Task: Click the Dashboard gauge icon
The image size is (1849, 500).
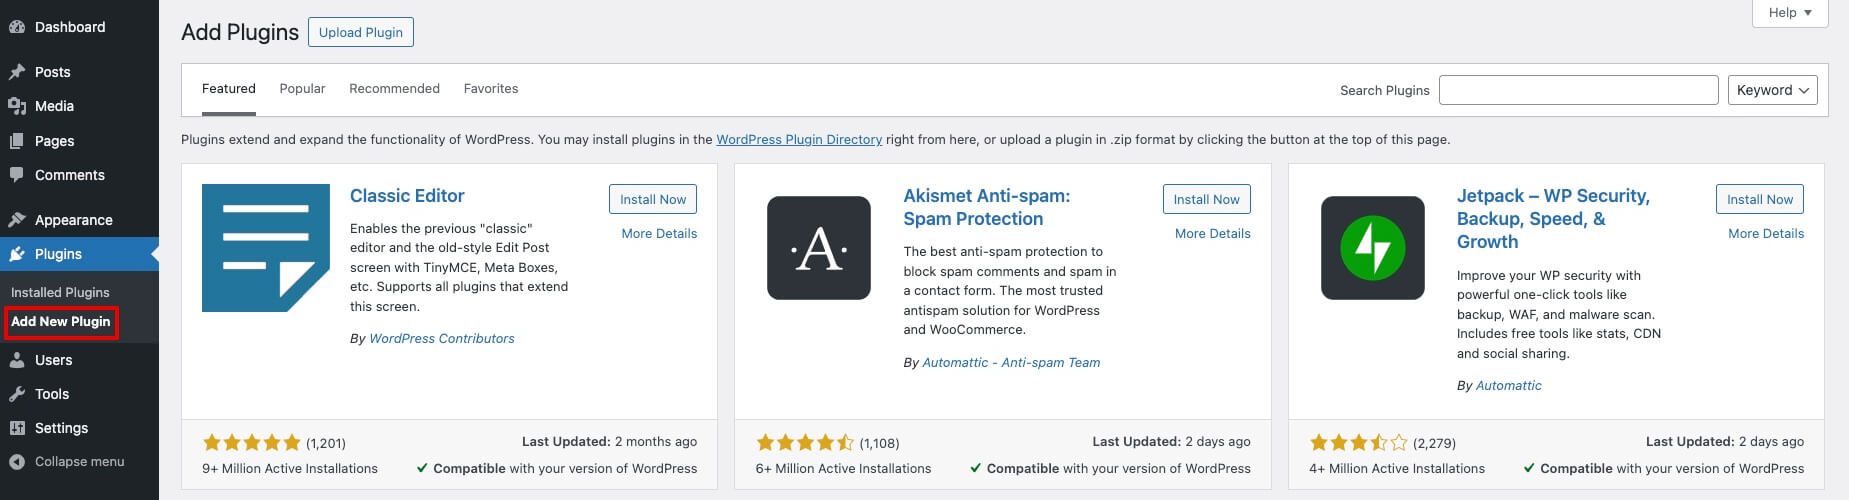Action: pyautogui.click(x=17, y=27)
